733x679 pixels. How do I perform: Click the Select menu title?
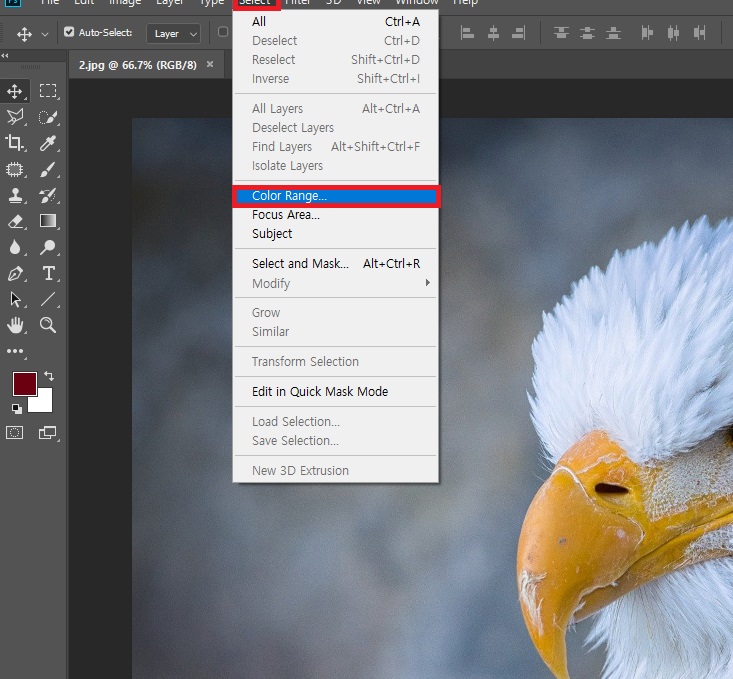click(x=256, y=2)
